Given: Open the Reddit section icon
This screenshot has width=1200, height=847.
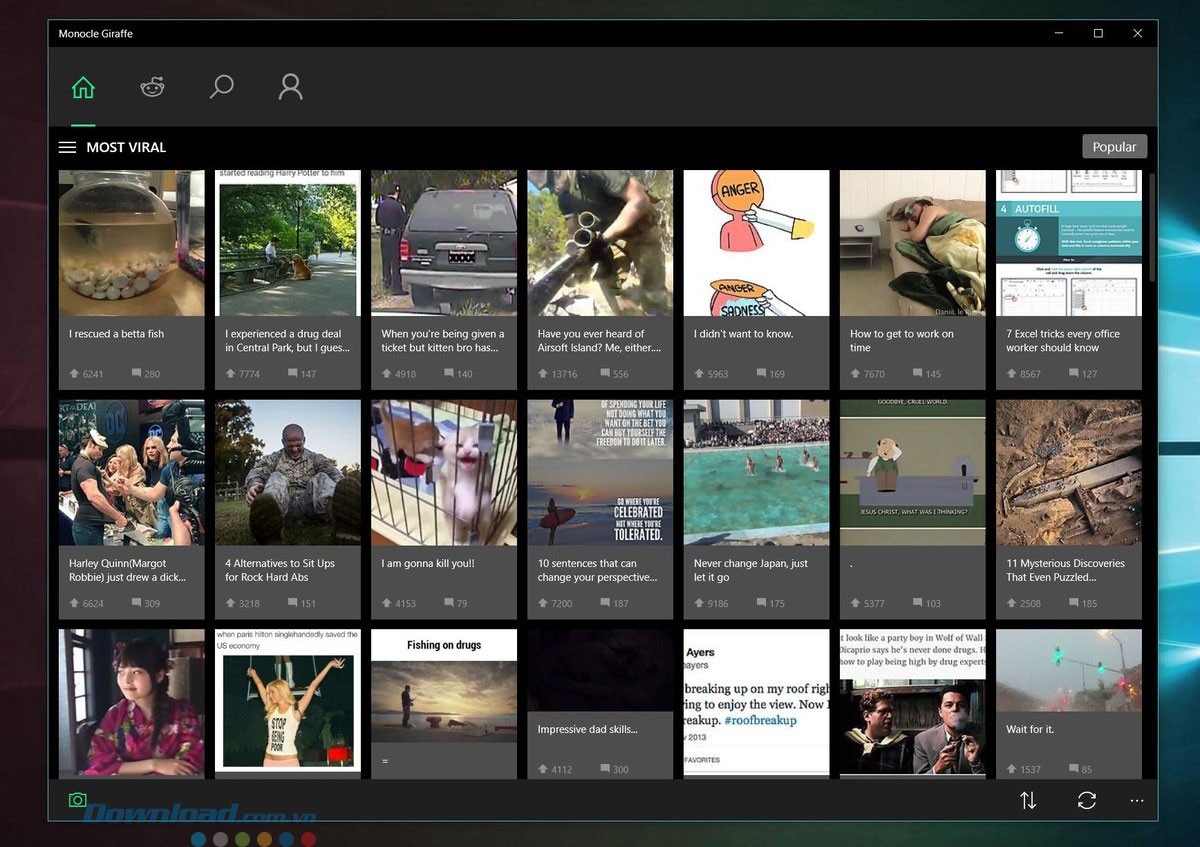Looking at the screenshot, I should 152,88.
